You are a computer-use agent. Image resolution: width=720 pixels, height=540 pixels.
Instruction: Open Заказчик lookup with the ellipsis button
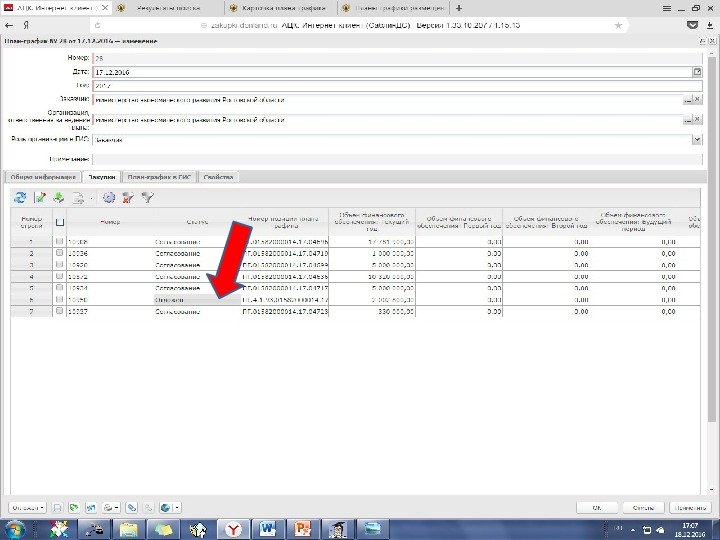687,99
